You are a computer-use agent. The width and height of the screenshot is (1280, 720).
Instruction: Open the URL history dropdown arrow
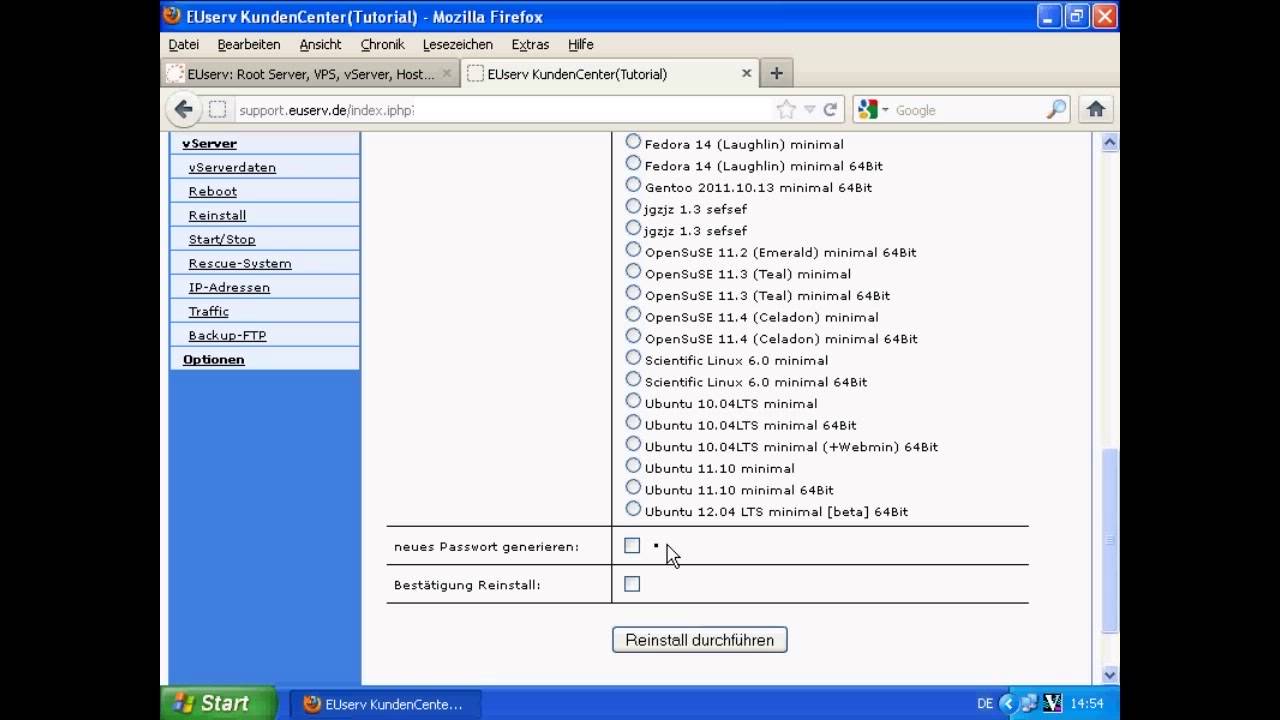pyautogui.click(x=810, y=110)
